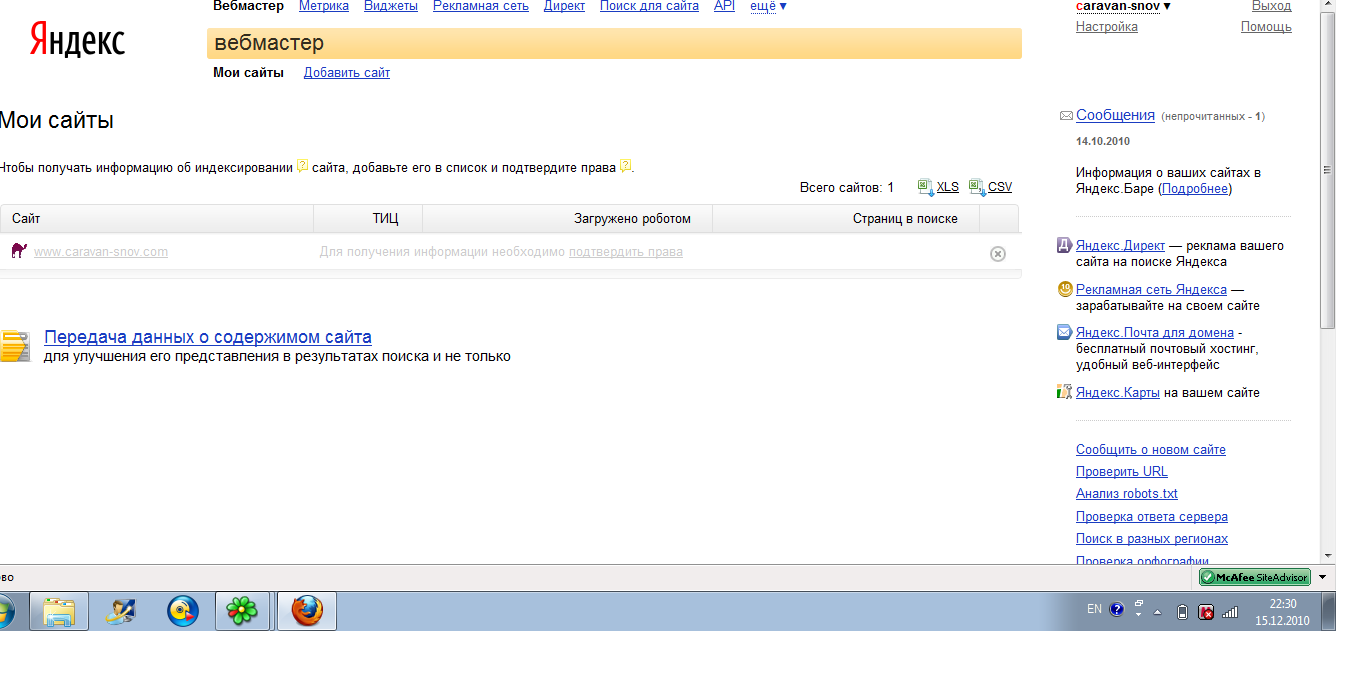The width and height of the screenshot is (1372, 700).
Task: Click the red security alert tray icon
Action: (x=1206, y=612)
